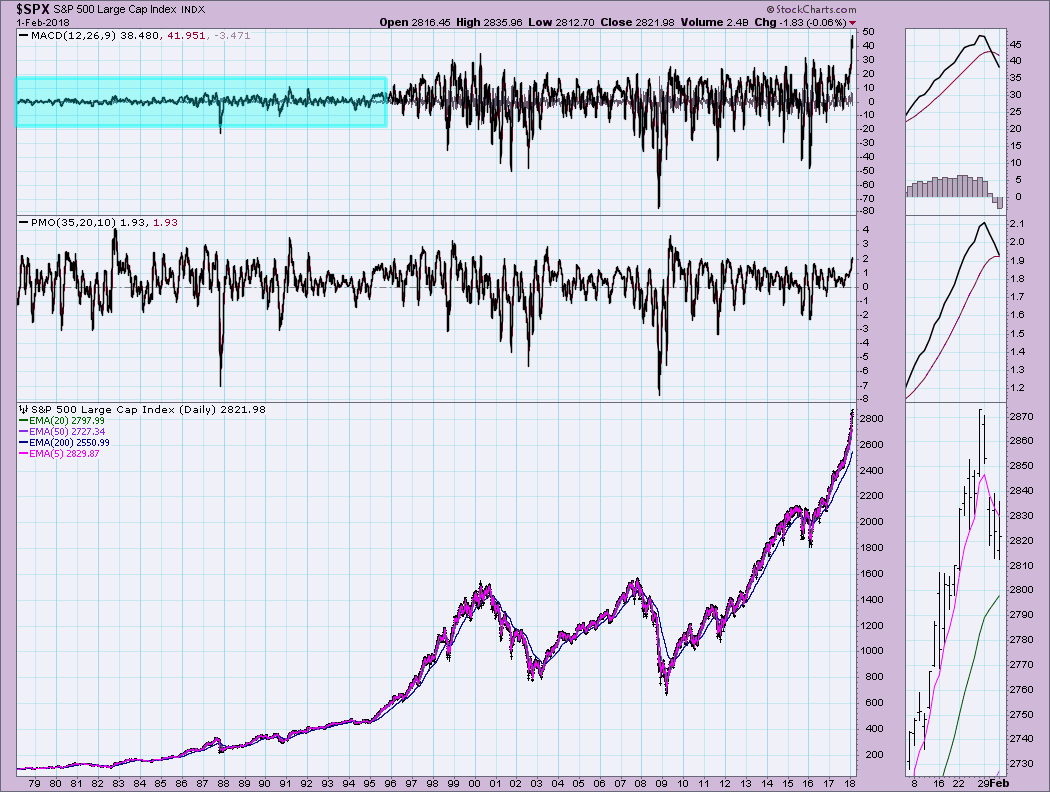Click the cyan highlighted rectangle in MACD panel
Screen dimensions: 1050x792
click(x=200, y=102)
